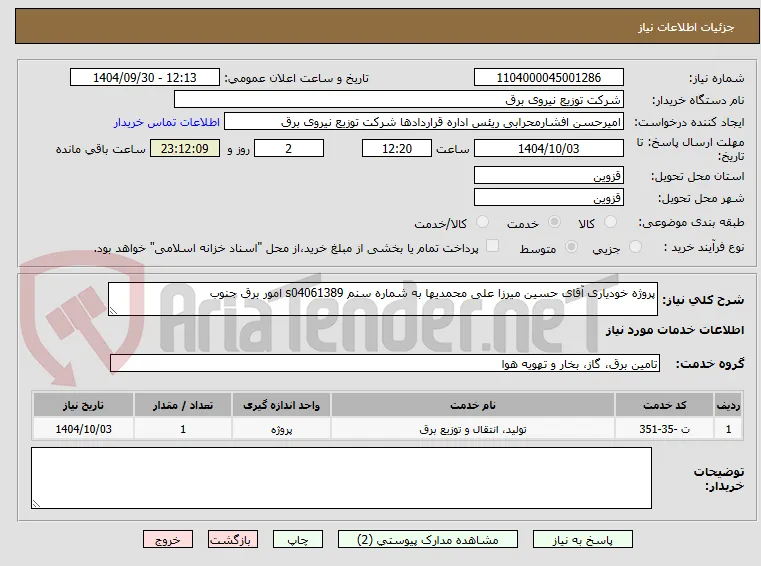Click unit cell پروژه
761x566 pixels.
[281, 430]
